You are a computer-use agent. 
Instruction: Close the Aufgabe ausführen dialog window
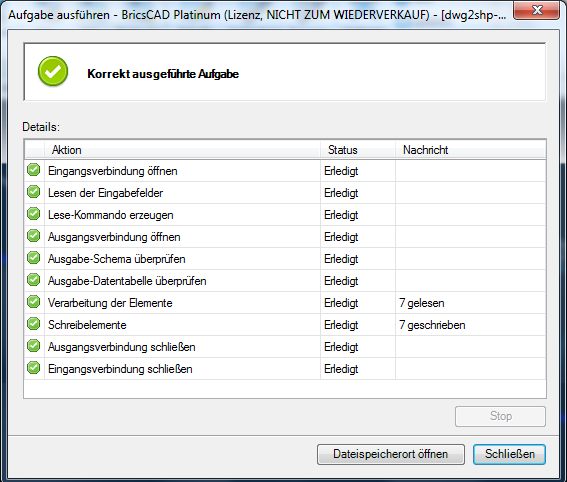click(x=537, y=10)
